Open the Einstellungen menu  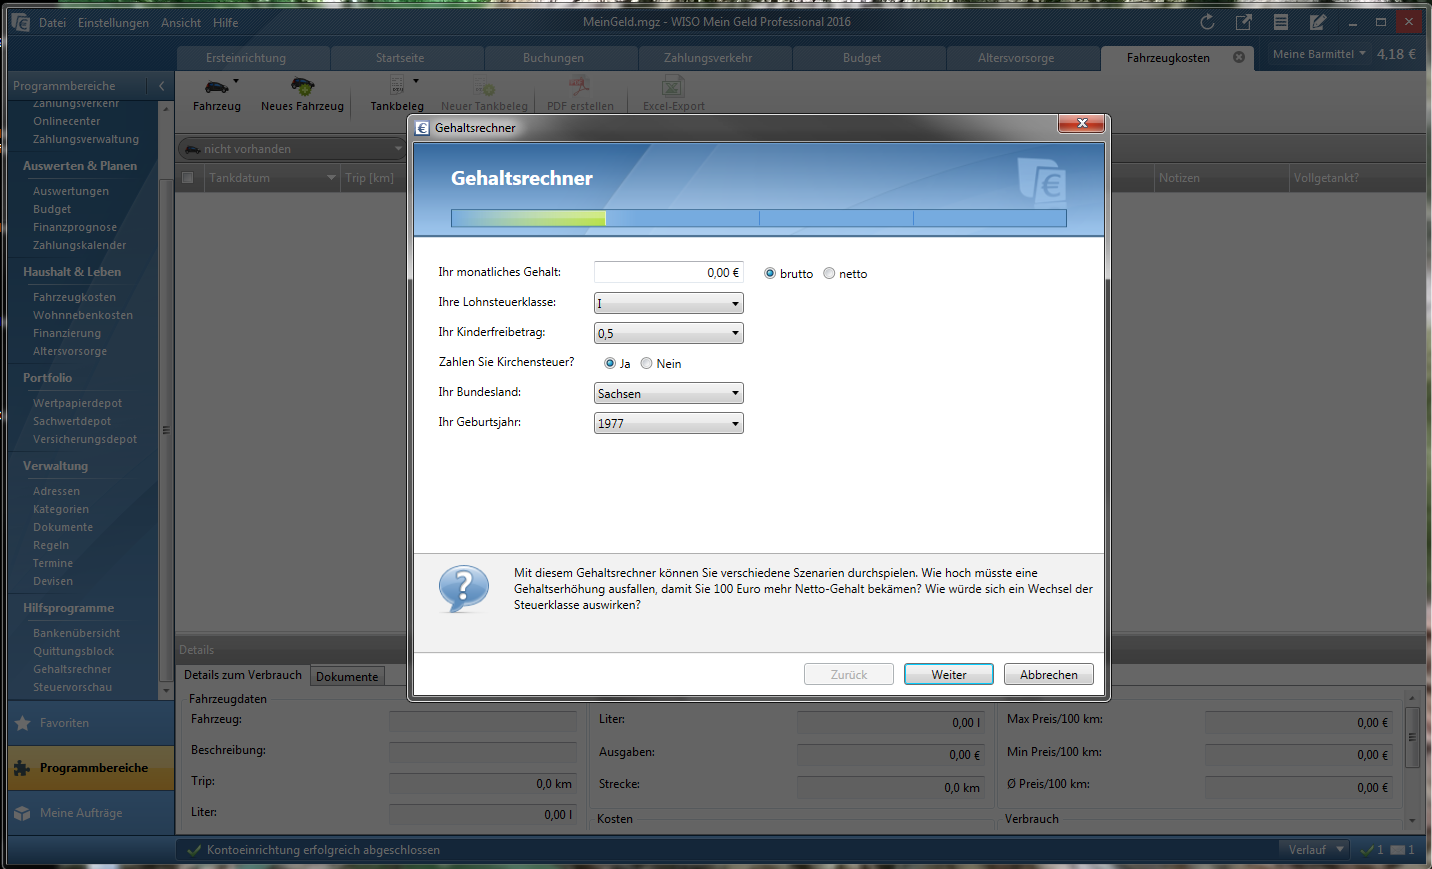pos(113,22)
